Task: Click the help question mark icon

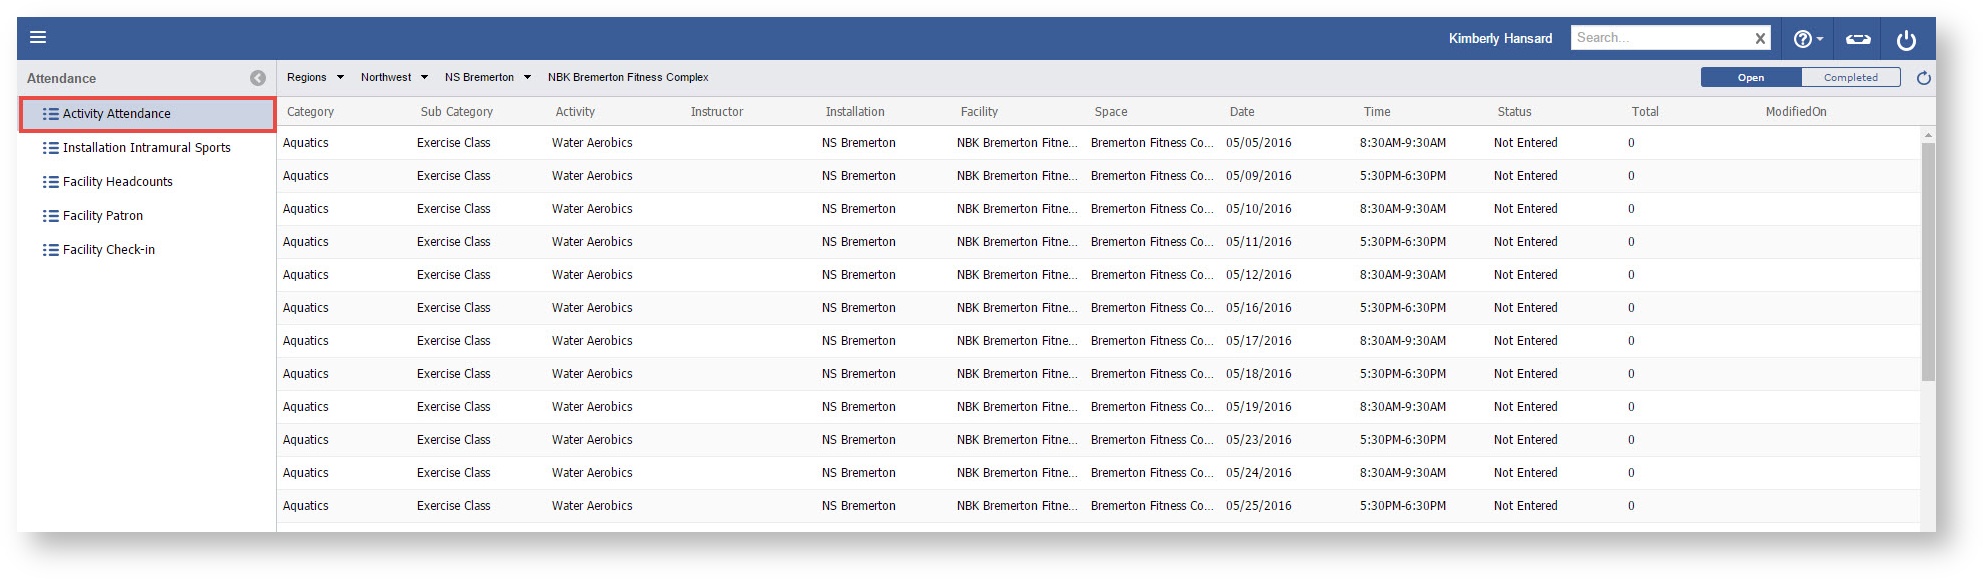Action: pyautogui.click(x=1802, y=39)
